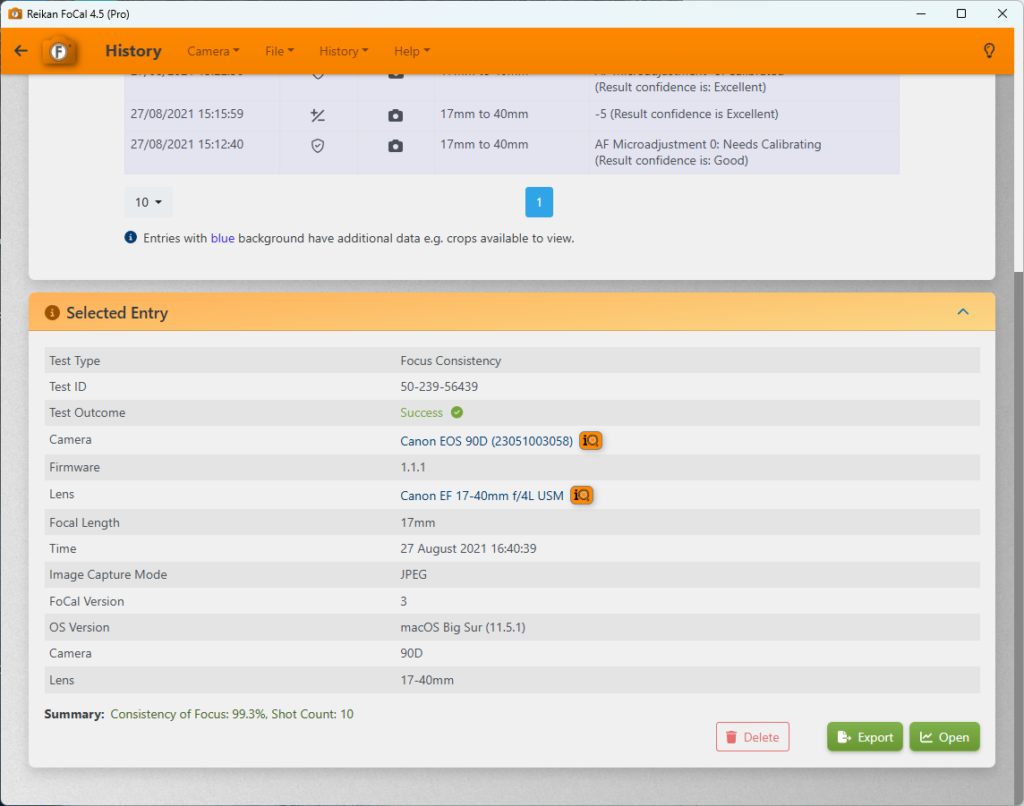
Task: Select the 27/08/2021 15:15:59 history row
Action: 511,115
